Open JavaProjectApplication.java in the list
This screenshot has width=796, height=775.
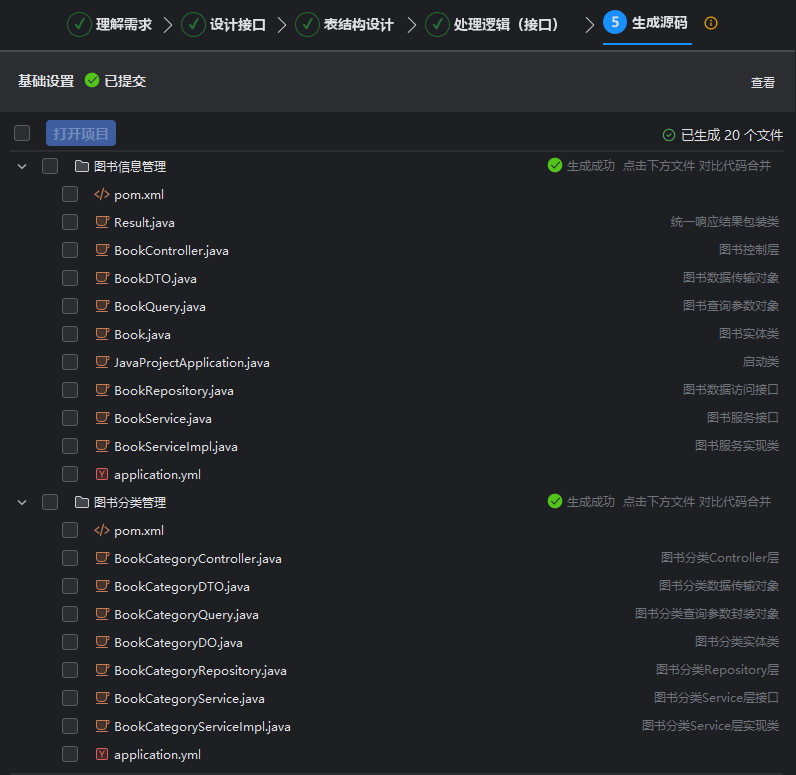(191, 363)
